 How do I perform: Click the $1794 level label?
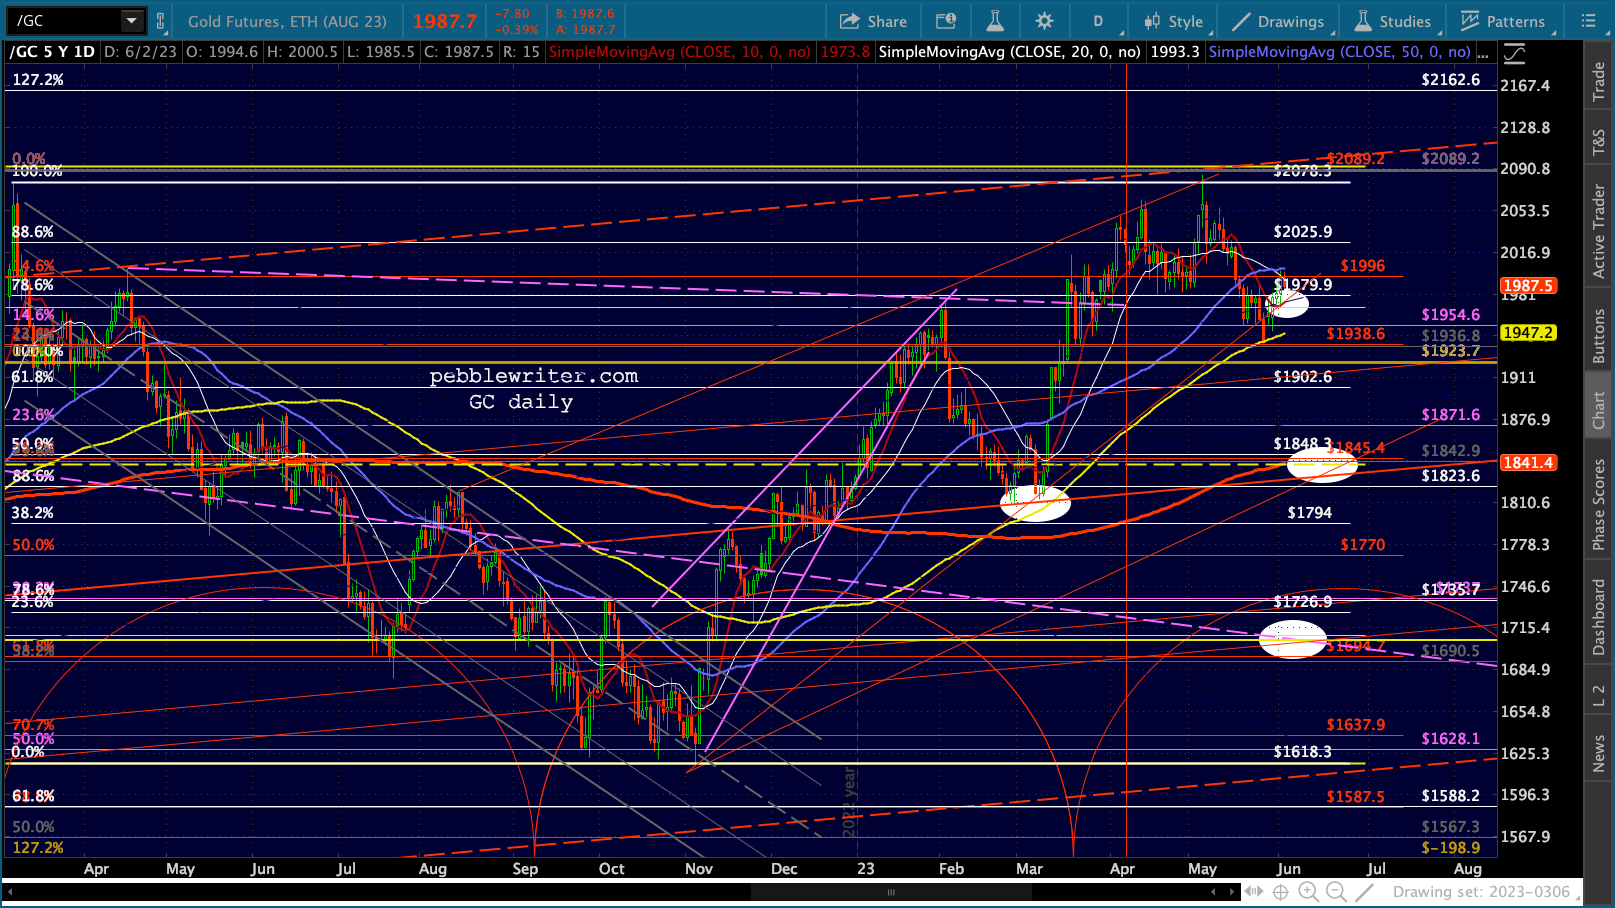[1310, 513]
